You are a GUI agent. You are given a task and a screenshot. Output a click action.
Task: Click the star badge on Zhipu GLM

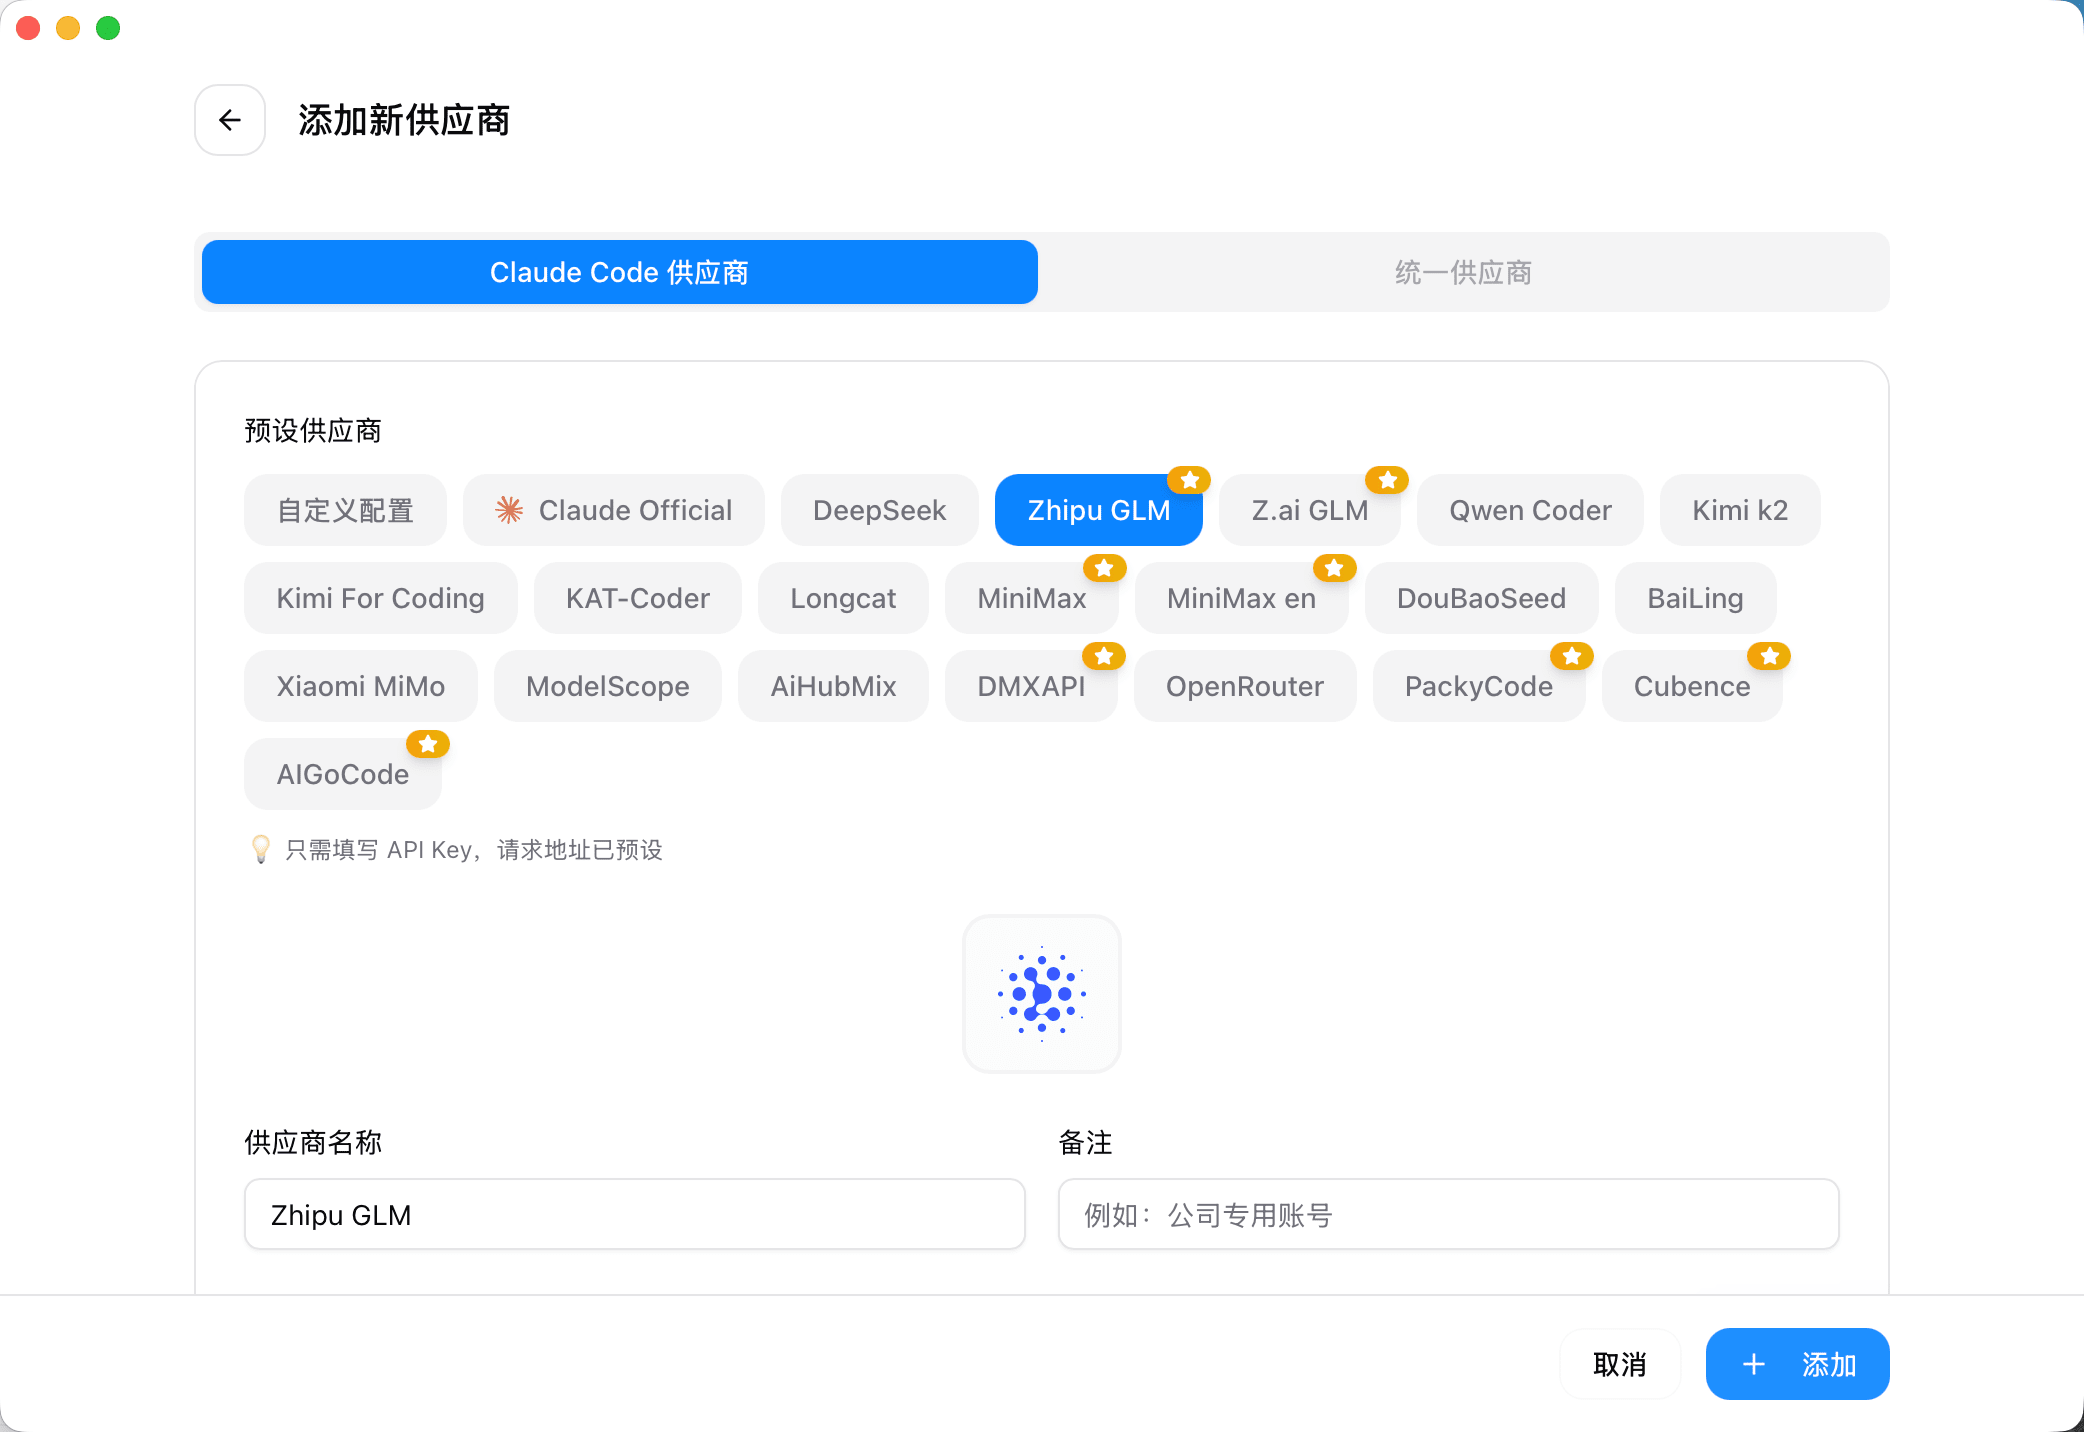pos(1189,480)
